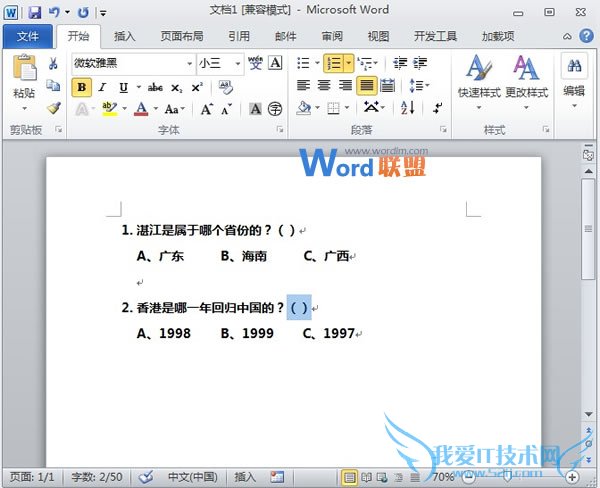The height and width of the screenshot is (488, 600).
Task: Click 中文(中国) language indicator
Action: (193, 477)
